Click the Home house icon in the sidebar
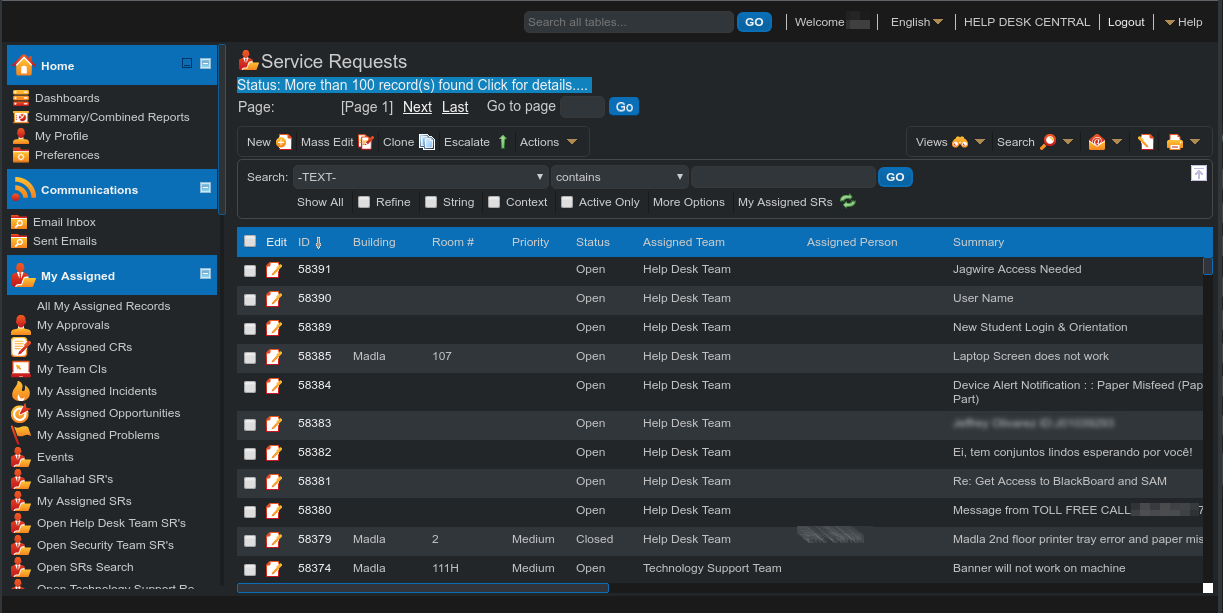The image size is (1223, 613). pyautogui.click(x=24, y=65)
